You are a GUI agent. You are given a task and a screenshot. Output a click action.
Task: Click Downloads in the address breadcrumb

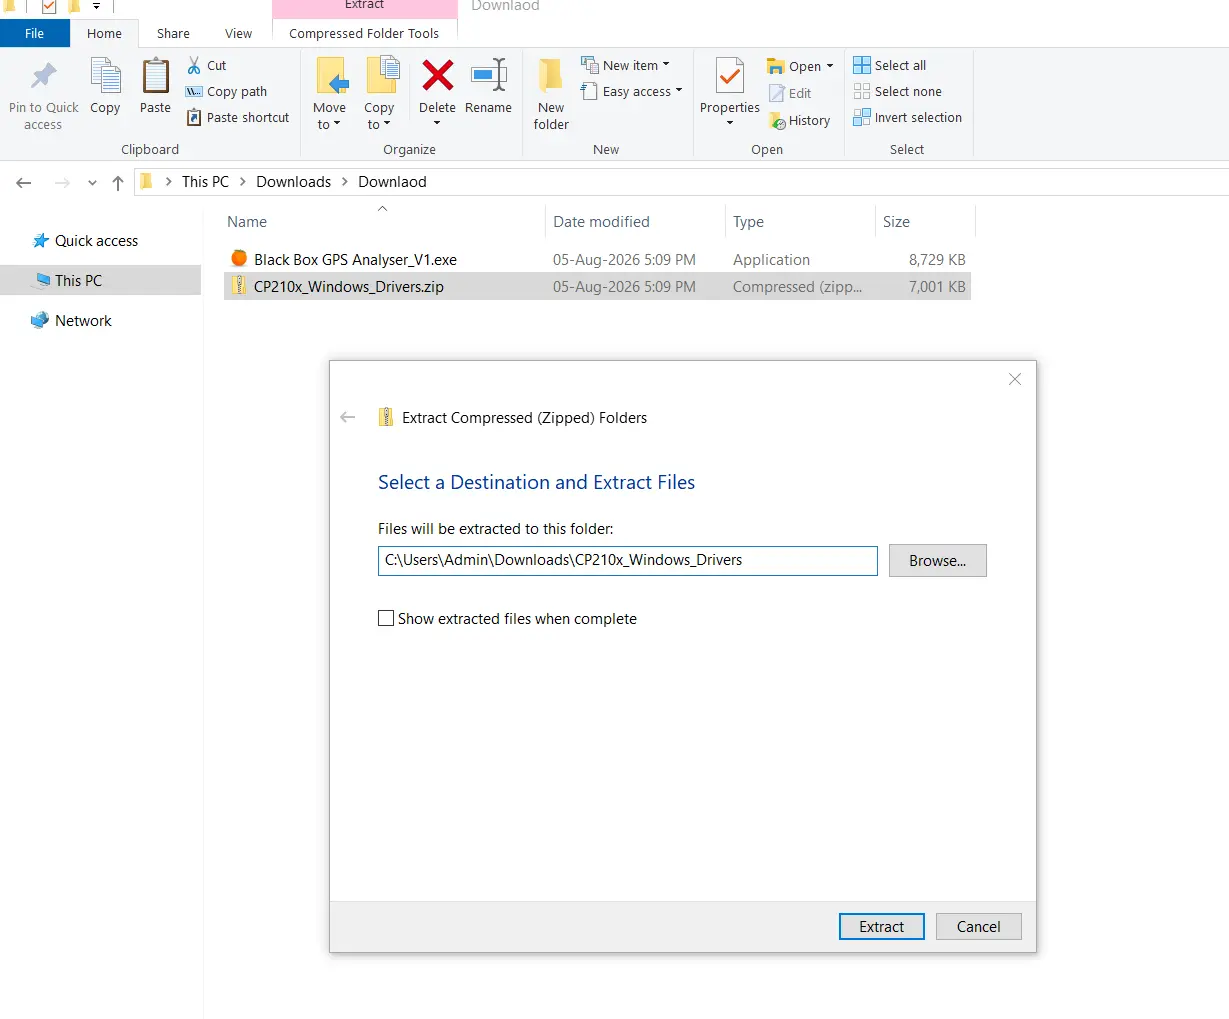pyautogui.click(x=293, y=181)
